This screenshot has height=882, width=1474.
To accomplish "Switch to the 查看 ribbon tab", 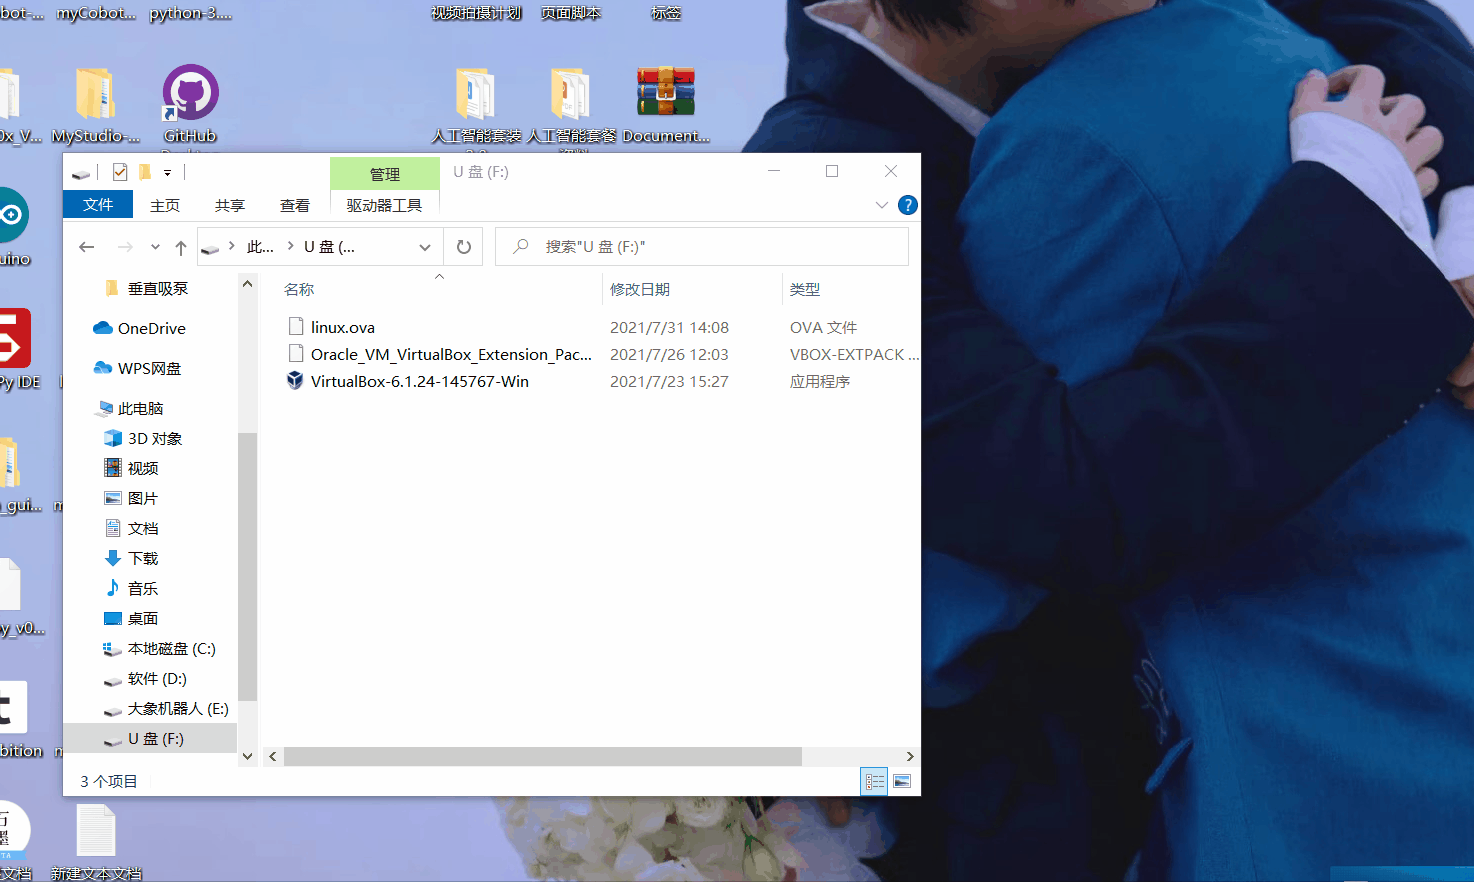I will [x=294, y=205].
